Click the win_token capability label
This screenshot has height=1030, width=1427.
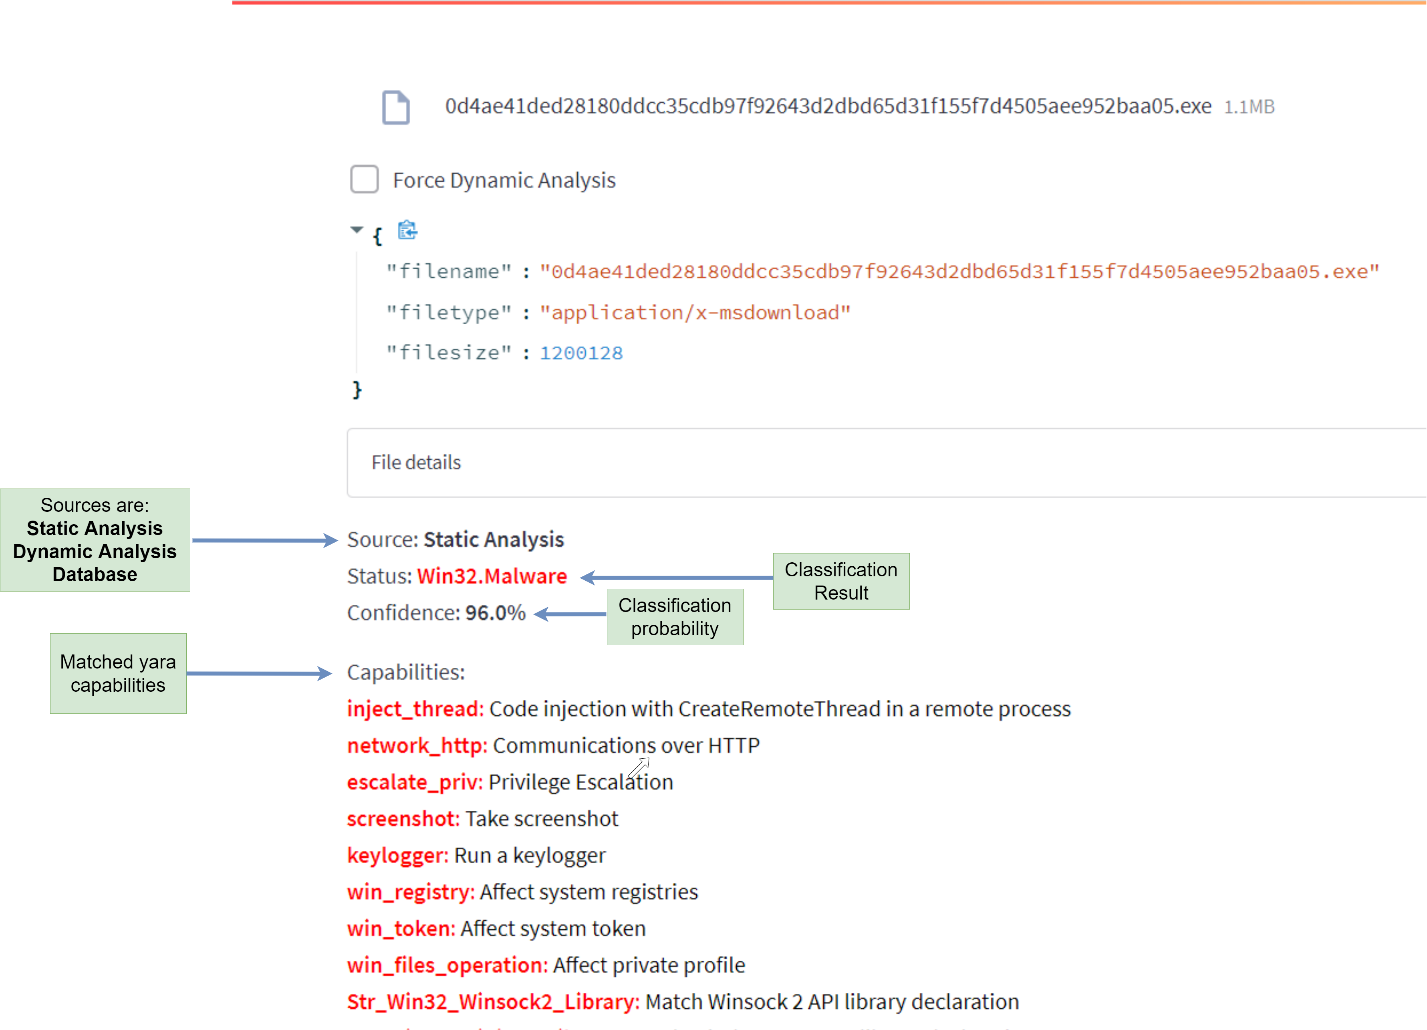click(x=401, y=929)
